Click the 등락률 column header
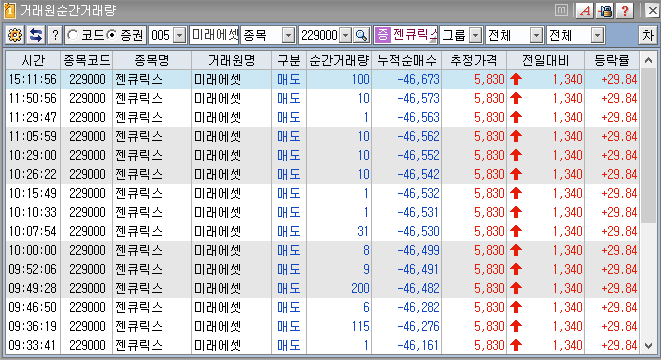This screenshot has width=661, height=360. pyautogui.click(x=612, y=61)
